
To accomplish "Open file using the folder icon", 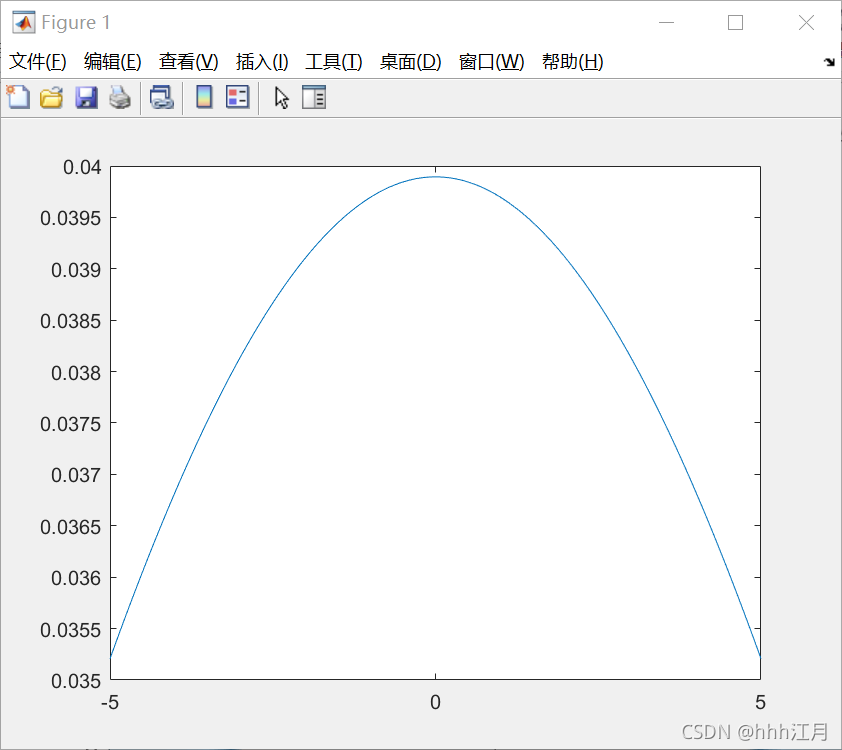I will pyautogui.click(x=52, y=98).
